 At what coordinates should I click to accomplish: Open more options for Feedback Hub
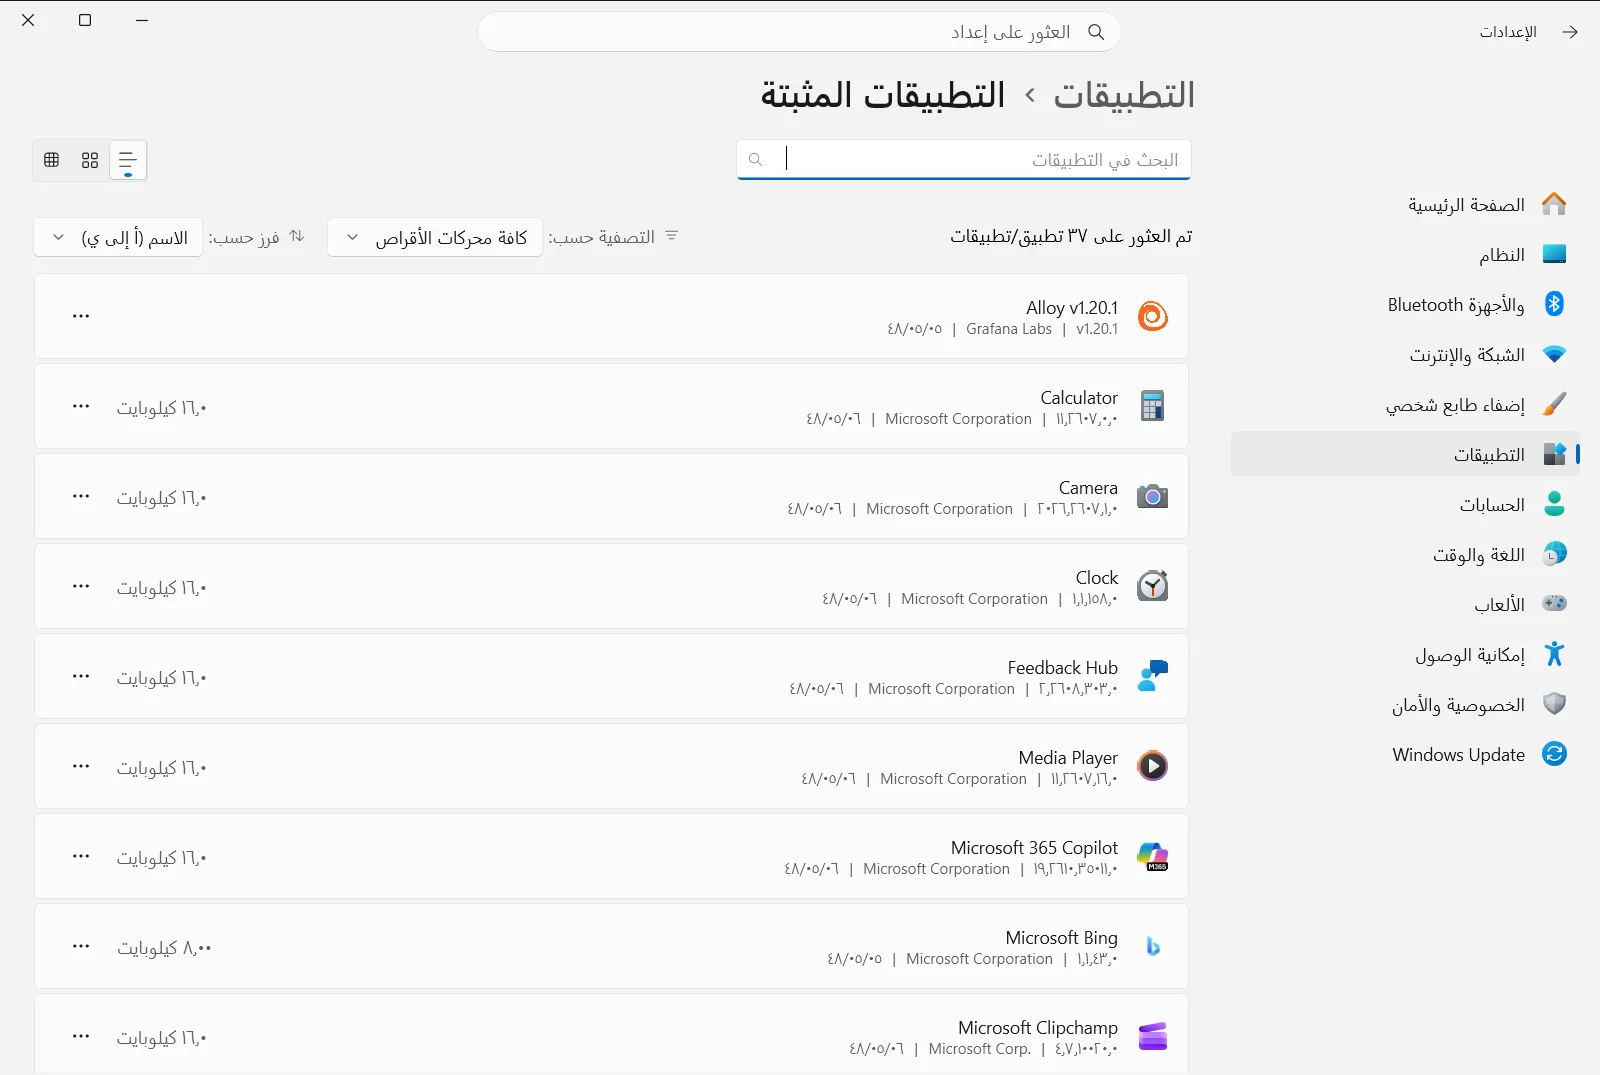(81, 676)
